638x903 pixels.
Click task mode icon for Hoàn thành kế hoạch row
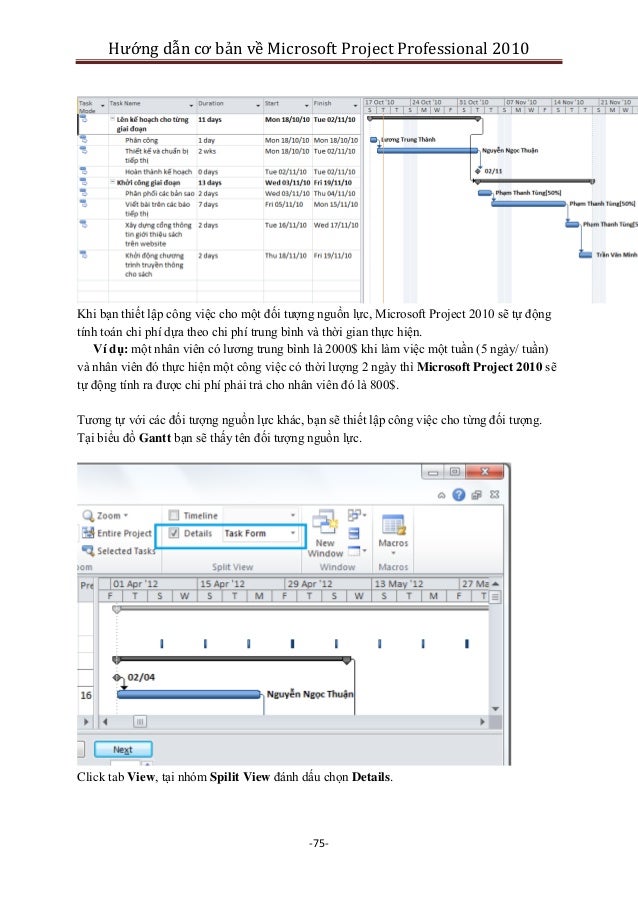point(83,171)
